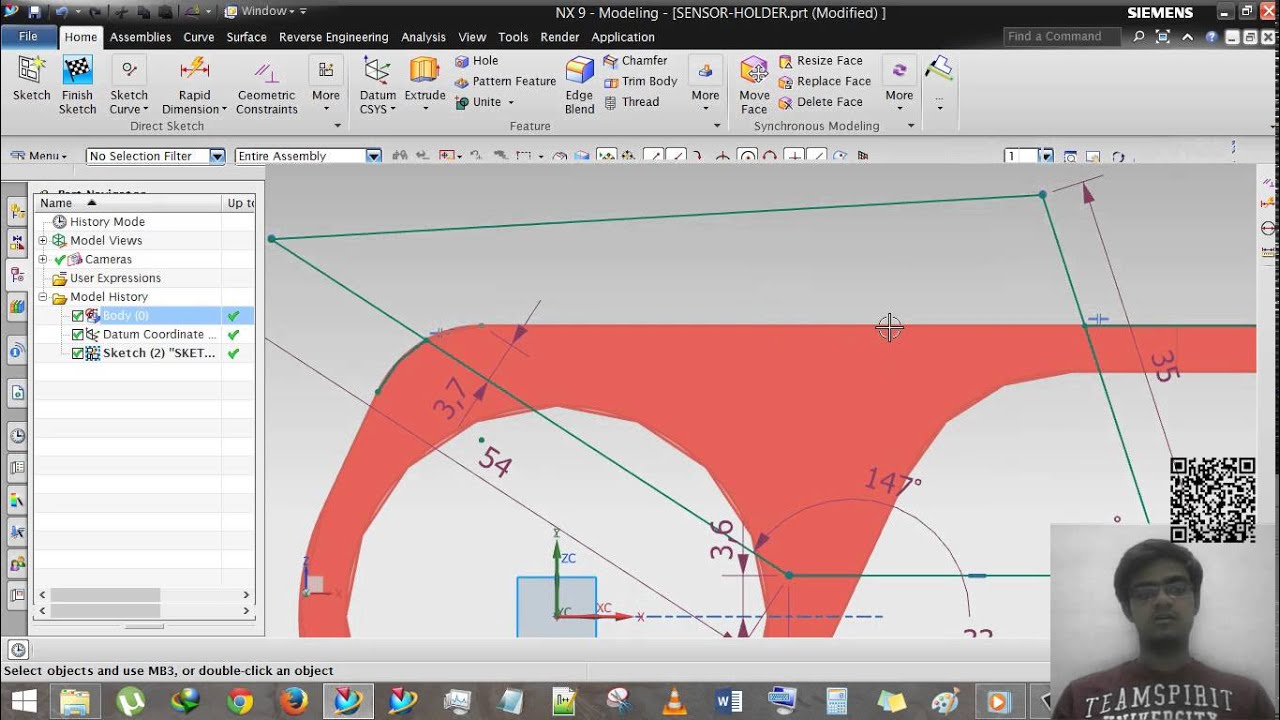Collapse the Model History node
The height and width of the screenshot is (720, 1280).
(43, 297)
